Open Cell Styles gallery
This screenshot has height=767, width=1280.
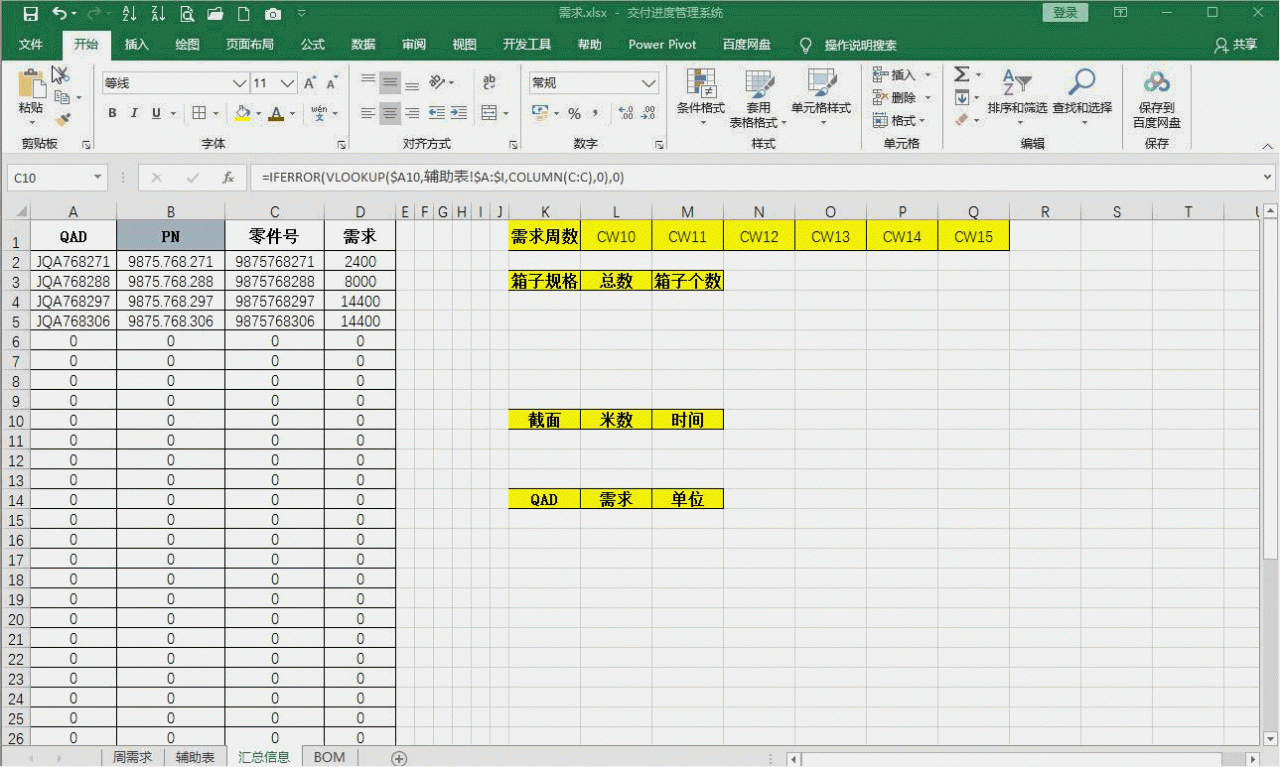pyautogui.click(x=821, y=98)
